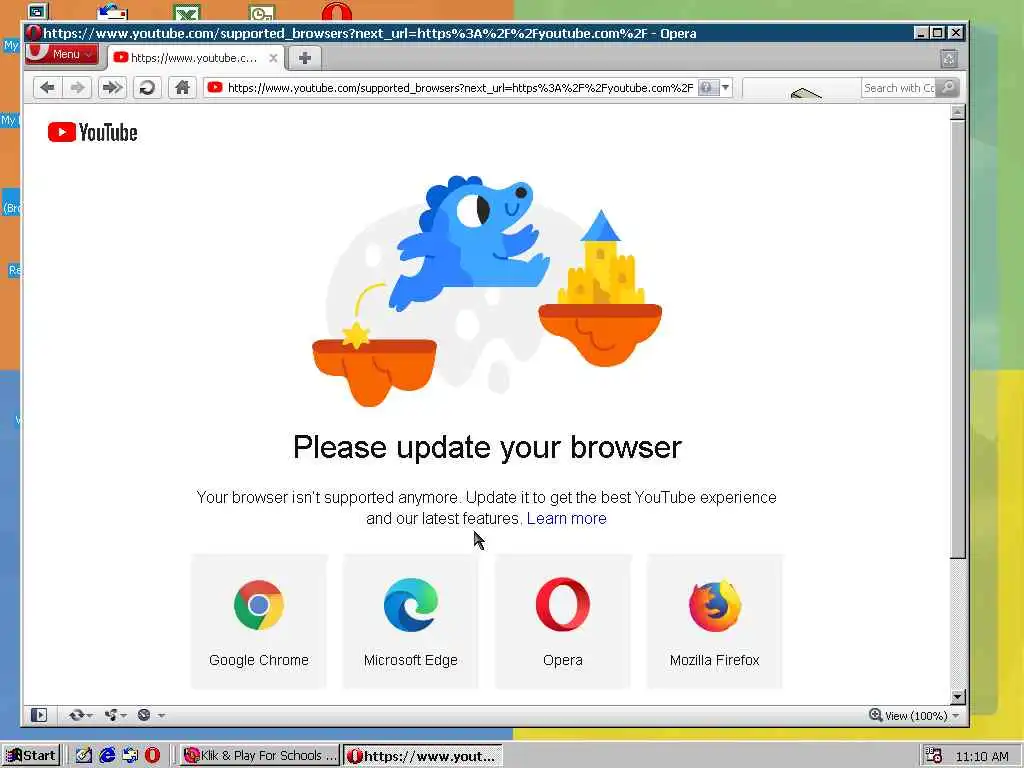Viewport: 1024px width, 768px height.
Task: Select the YouTube browser tab
Action: click(194, 57)
